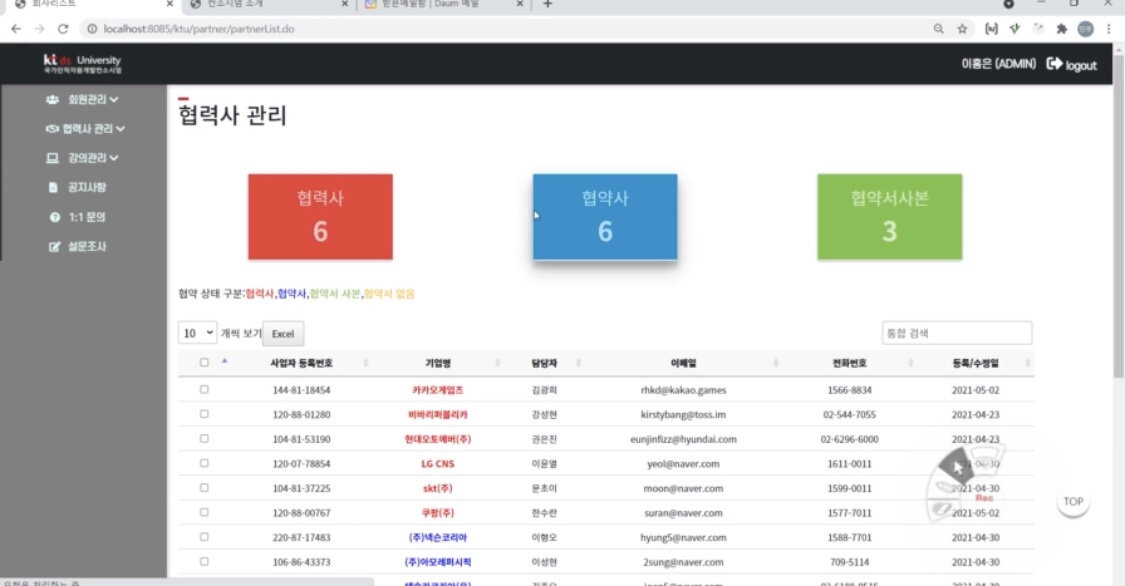Expand the chevron next to 회원관리
The height and width of the screenshot is (586, 1125).
[114, 100]
